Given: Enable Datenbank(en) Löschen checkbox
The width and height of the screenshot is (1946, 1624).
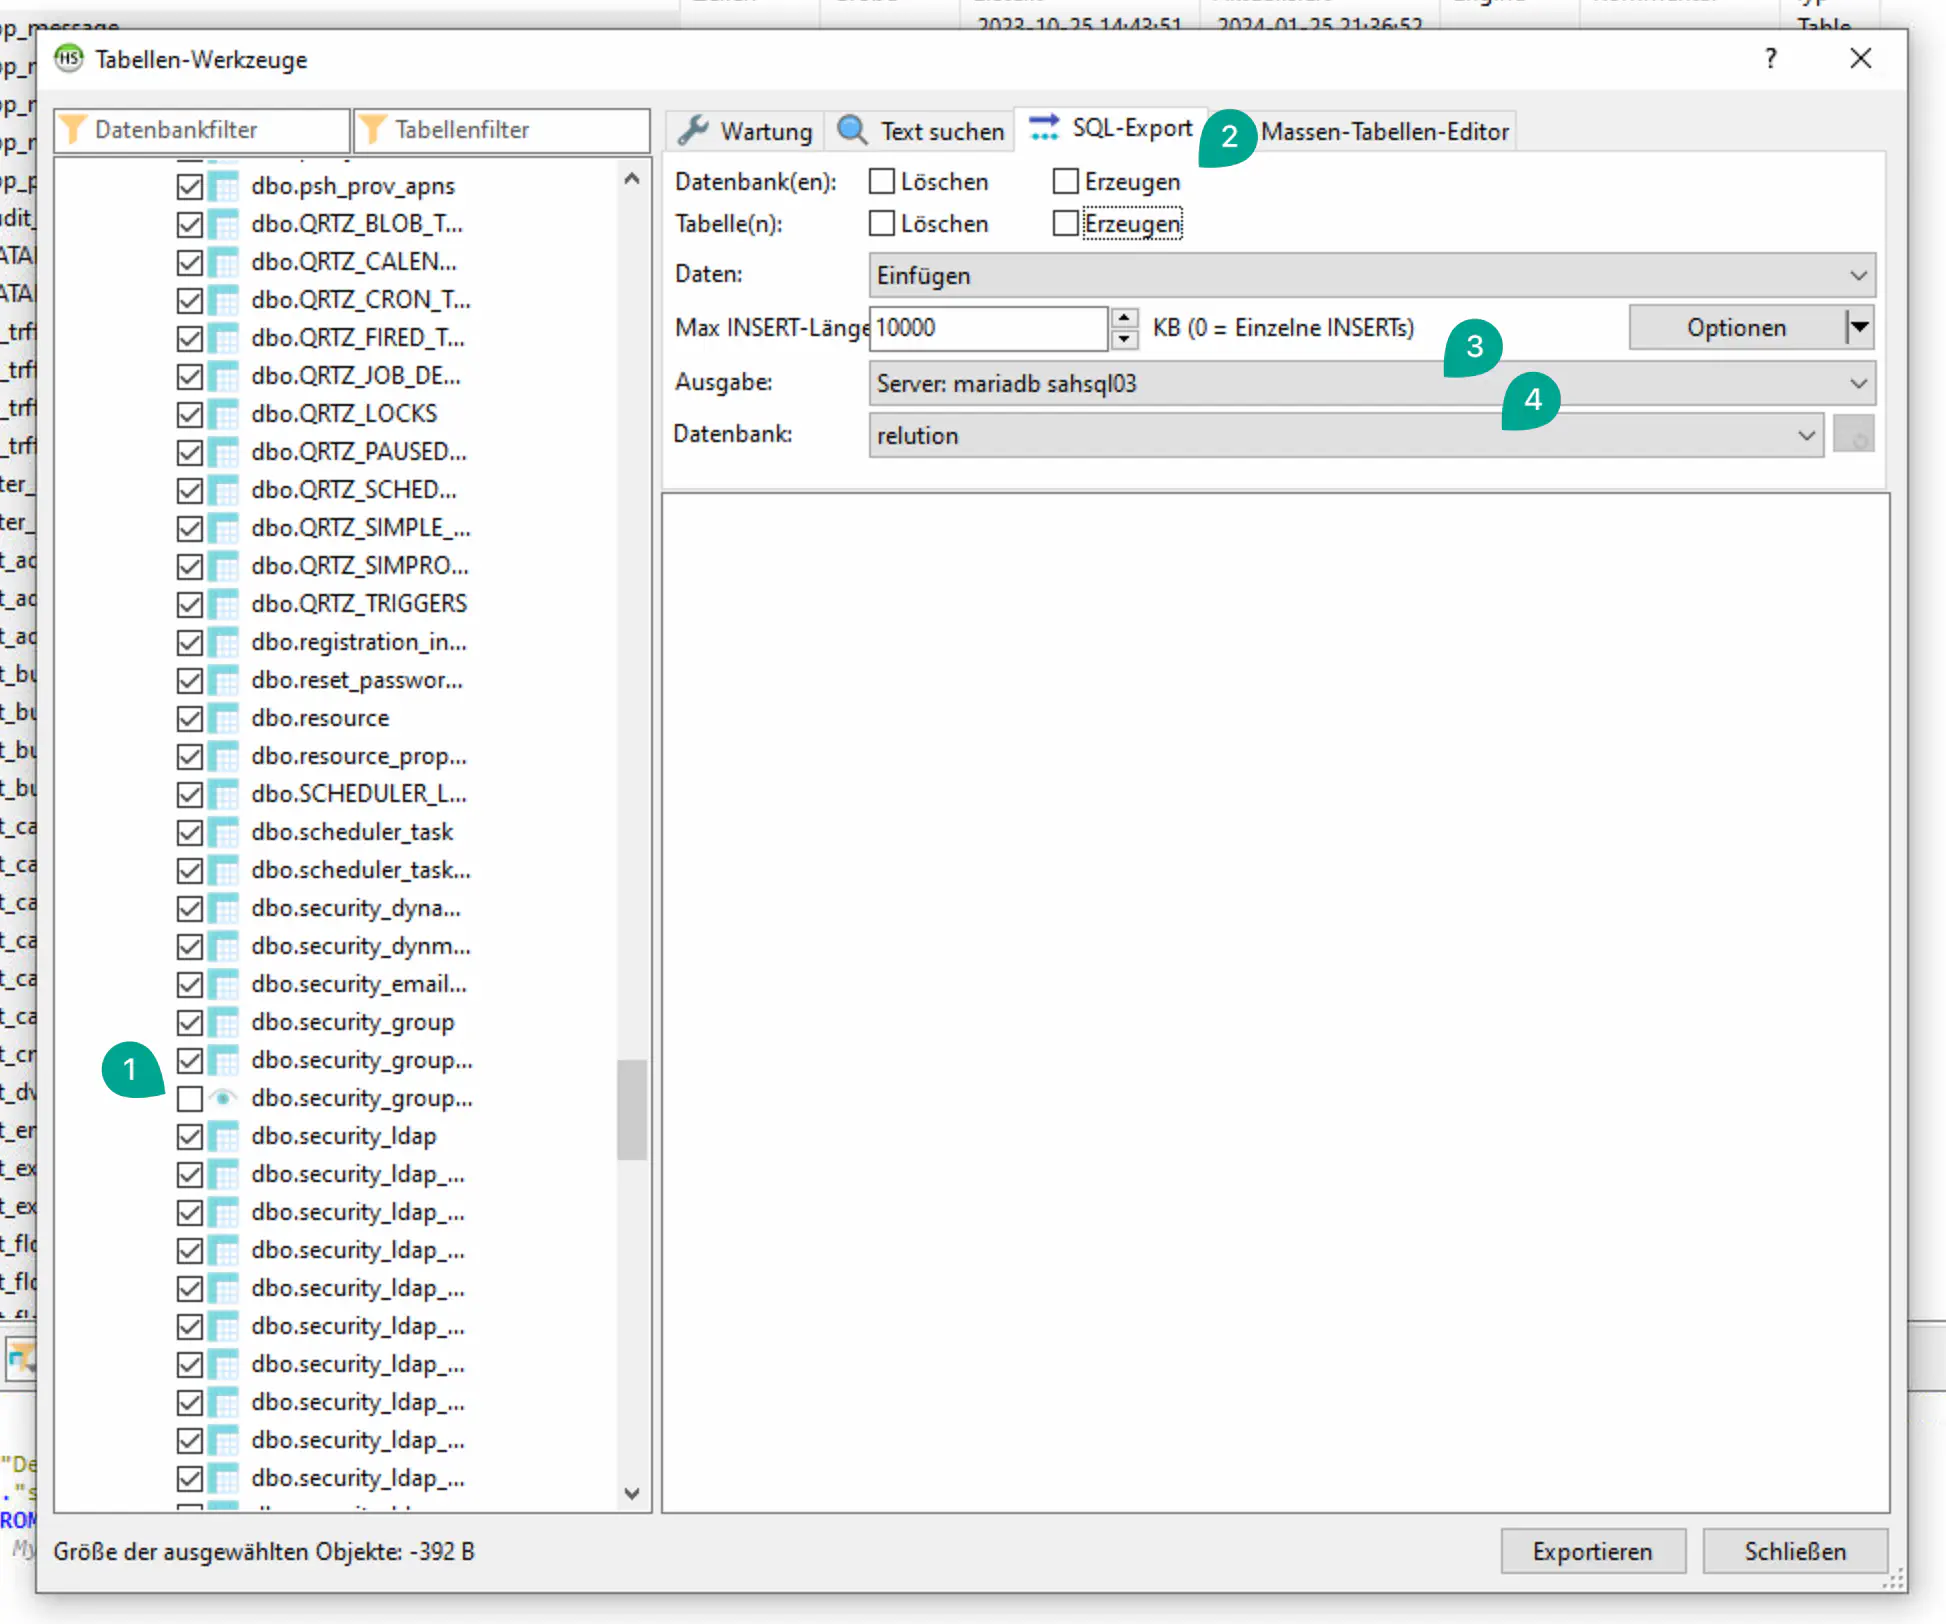Looking at the screenshot, I should (x=882, y=182).
